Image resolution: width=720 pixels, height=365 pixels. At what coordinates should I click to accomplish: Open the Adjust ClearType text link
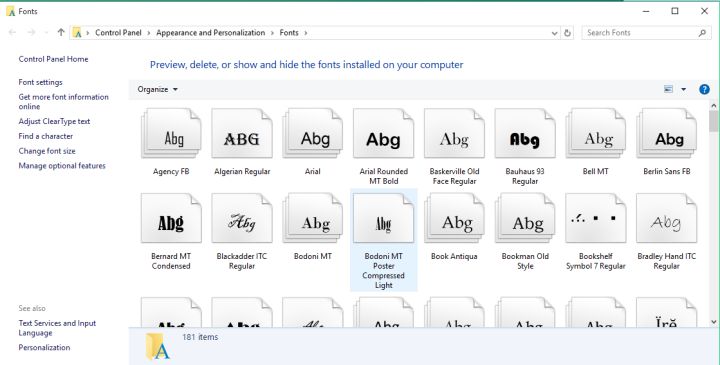(54, 121)
